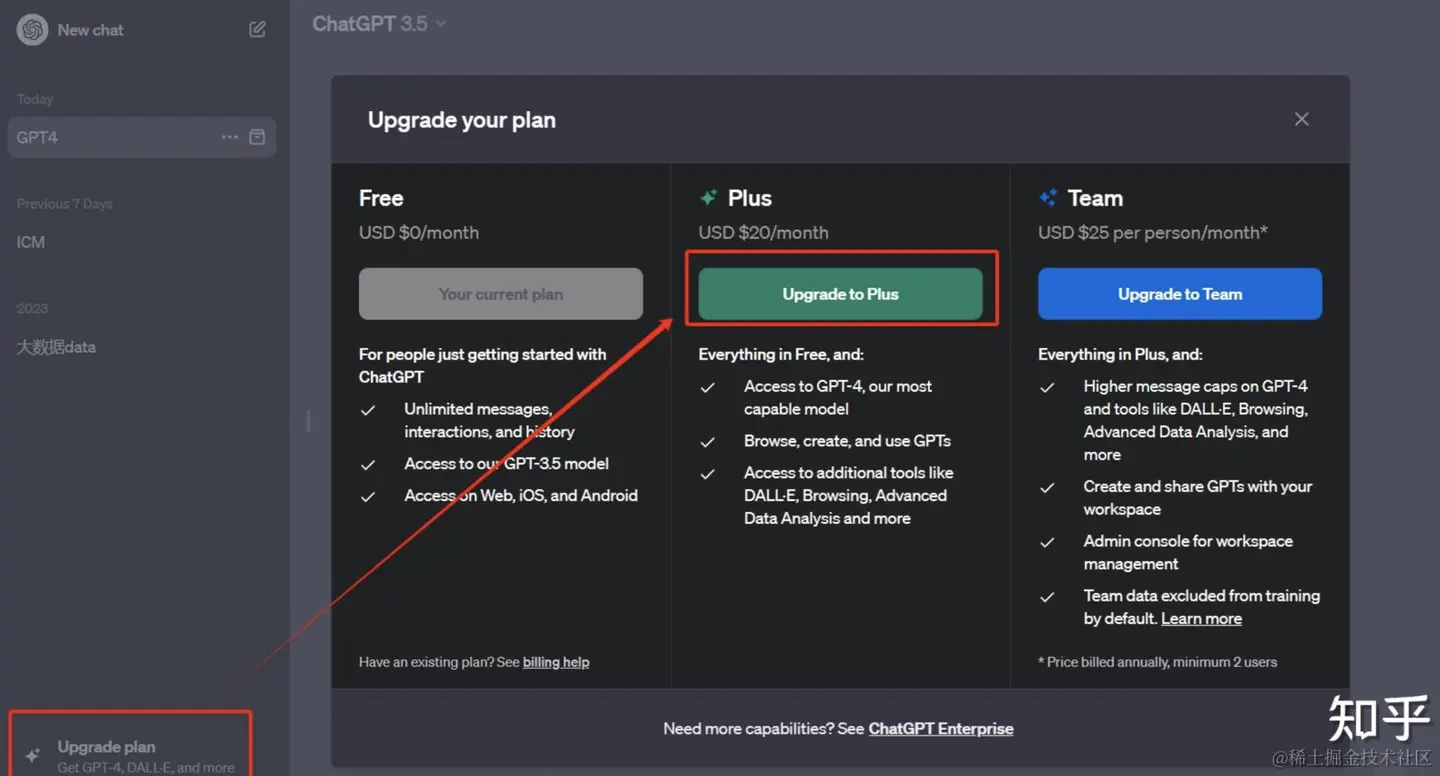Click checkmark beside 'Unlimited messages' feature

368,410
